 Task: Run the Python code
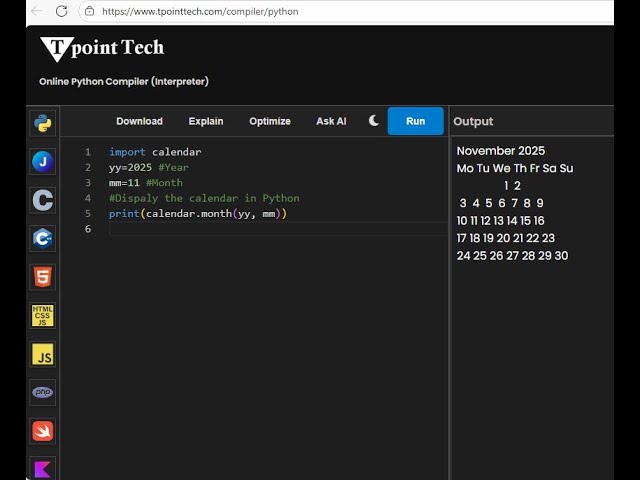(416, 121)
